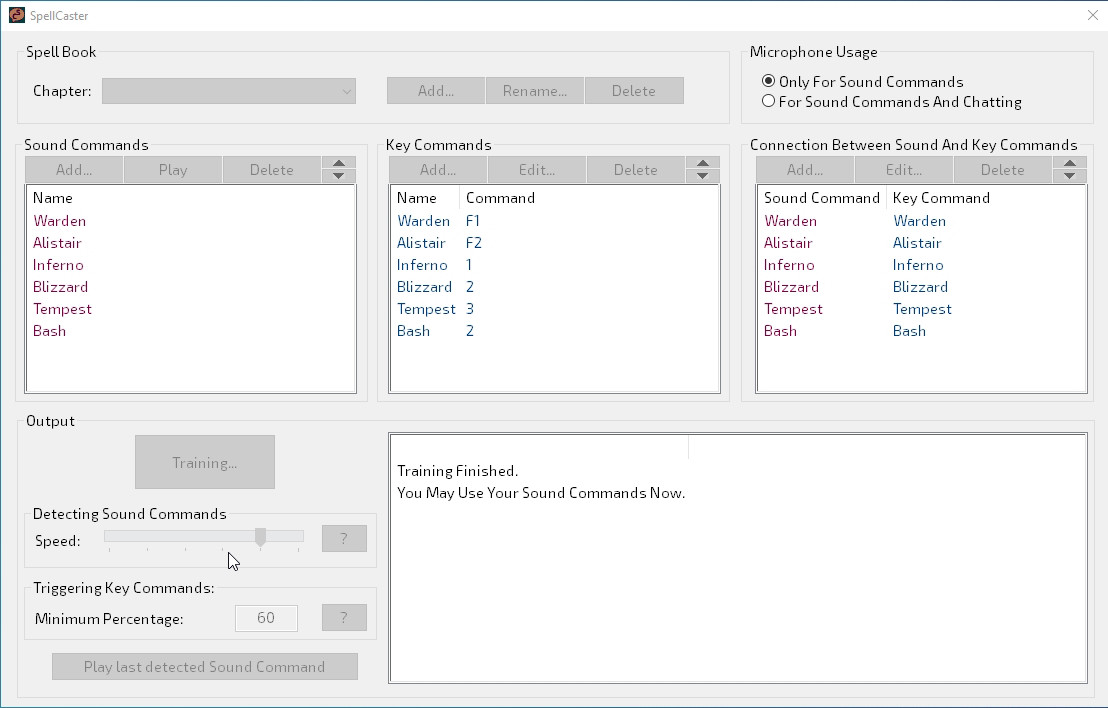Click the Speed slider handle
The height and width of the screenshot is (708, 1108).
click(260, 537)
